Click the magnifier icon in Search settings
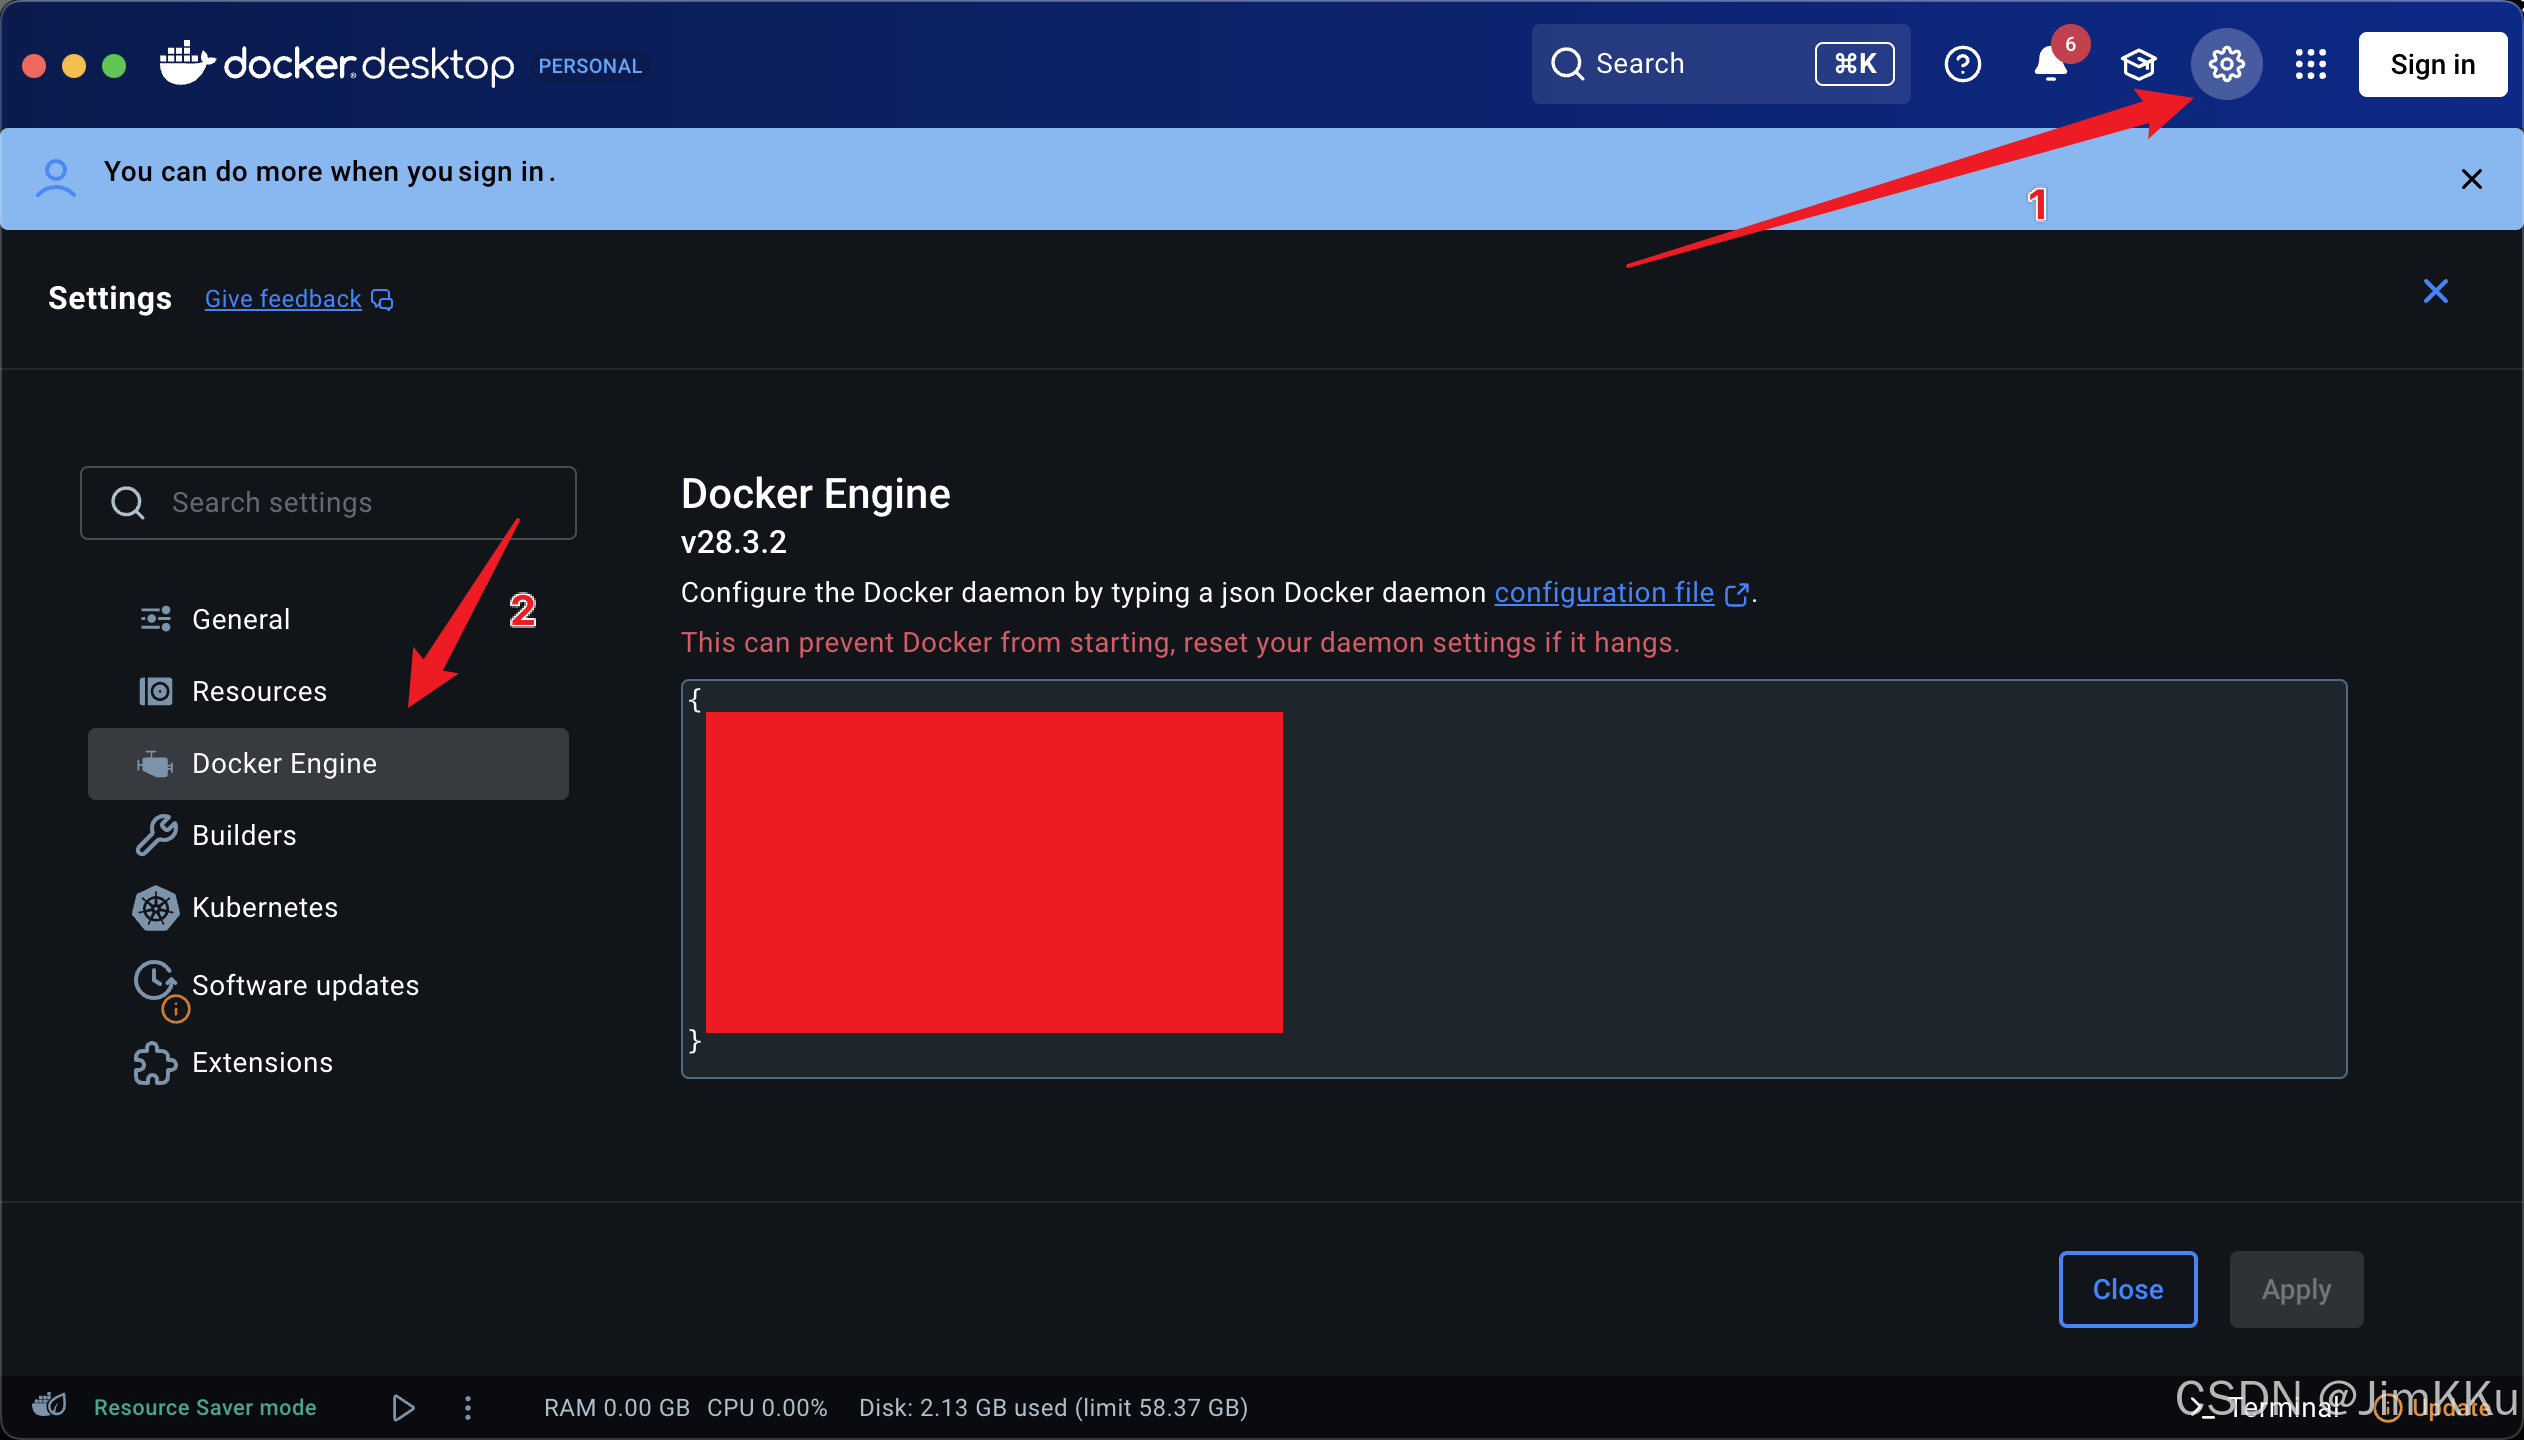This screenshot has width=2524, height=1440. point(127,502)
